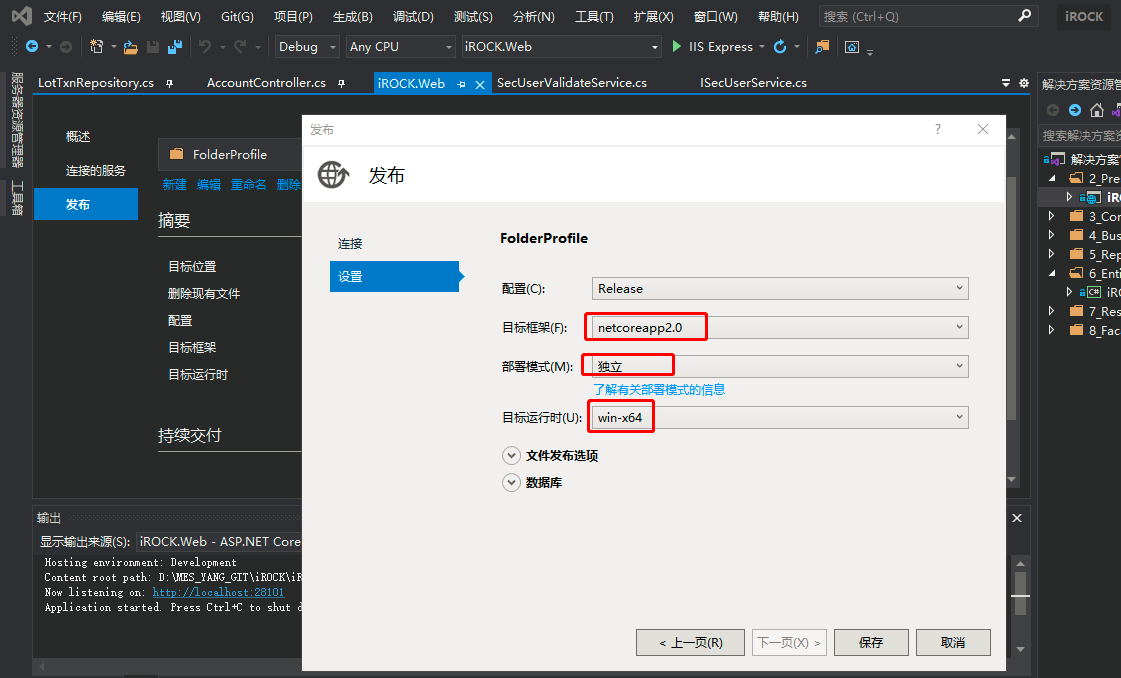
Task: Select the 连接 step in publish dialog
Action: [350, 244]
